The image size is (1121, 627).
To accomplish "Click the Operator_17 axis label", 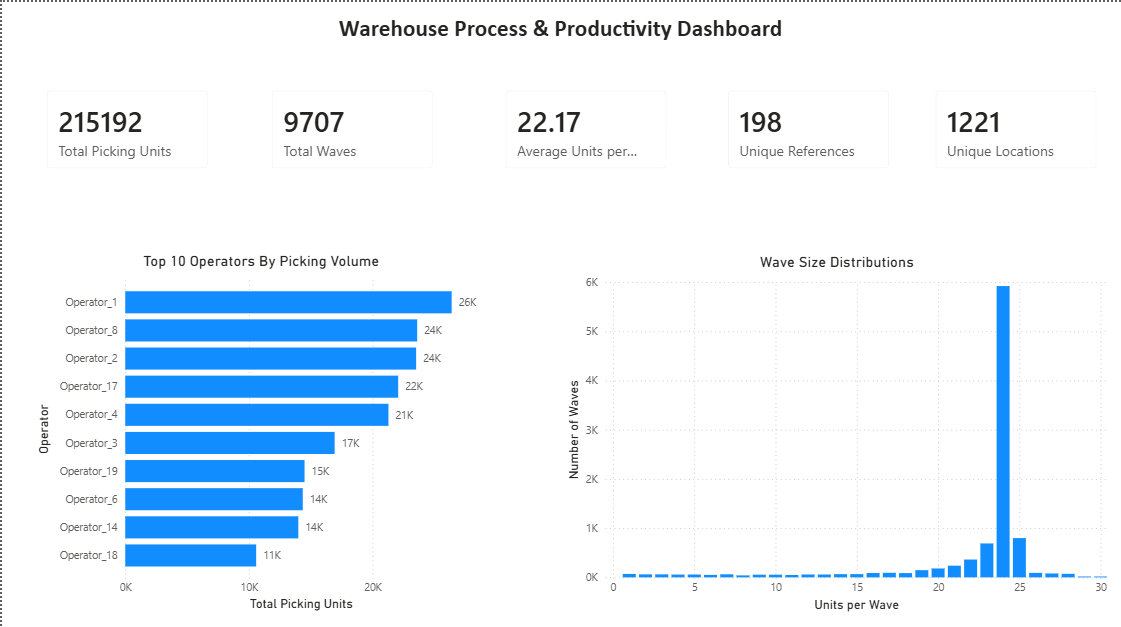I will pyautogui.click(x=88, y=386).
